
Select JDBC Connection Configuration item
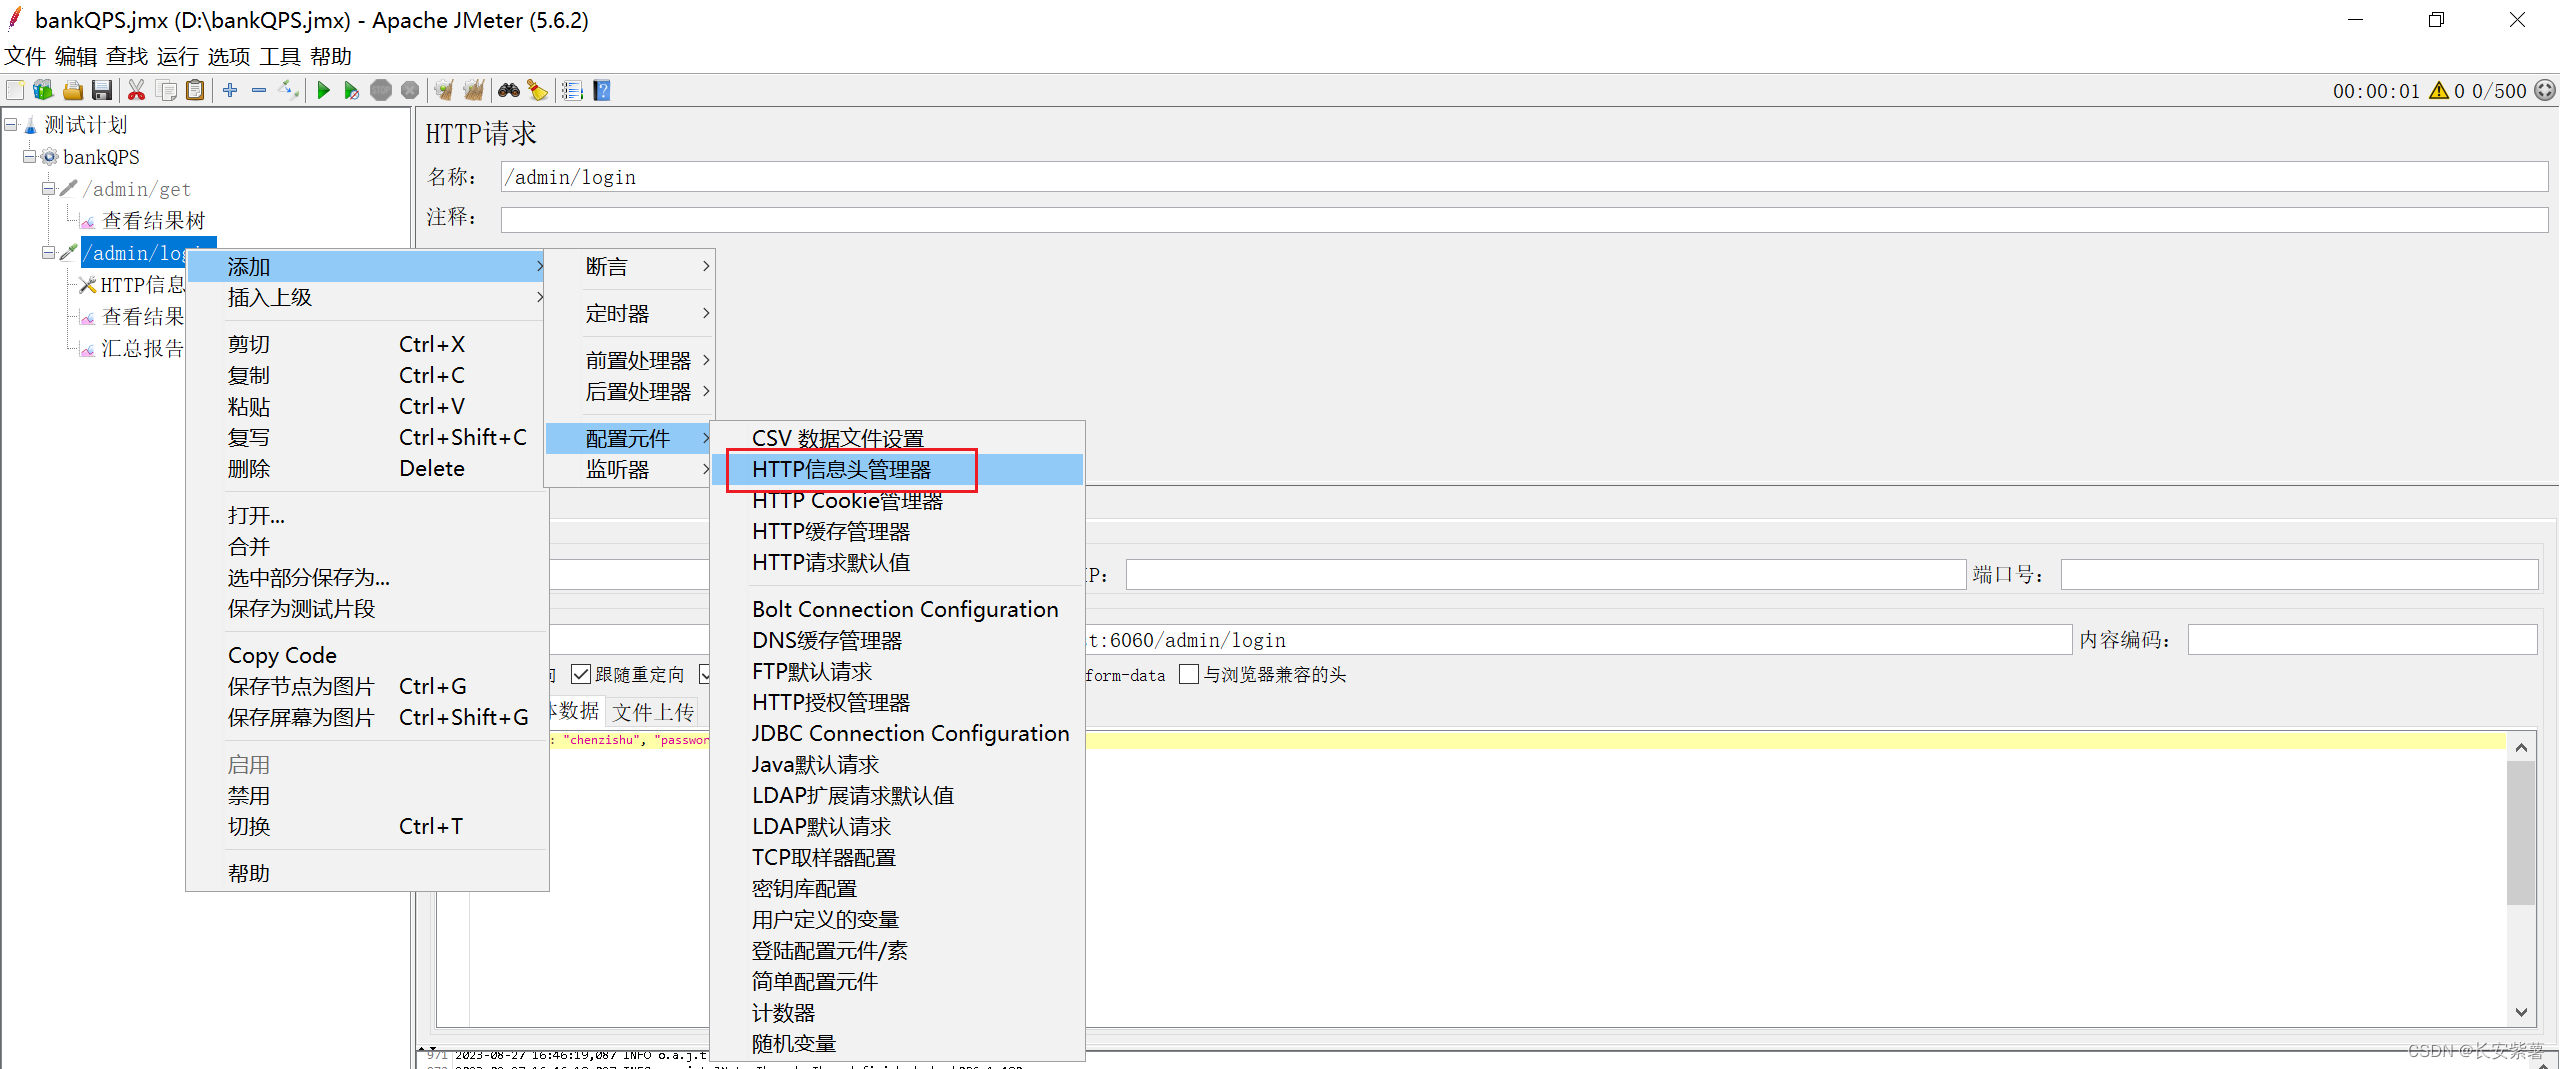898,734
